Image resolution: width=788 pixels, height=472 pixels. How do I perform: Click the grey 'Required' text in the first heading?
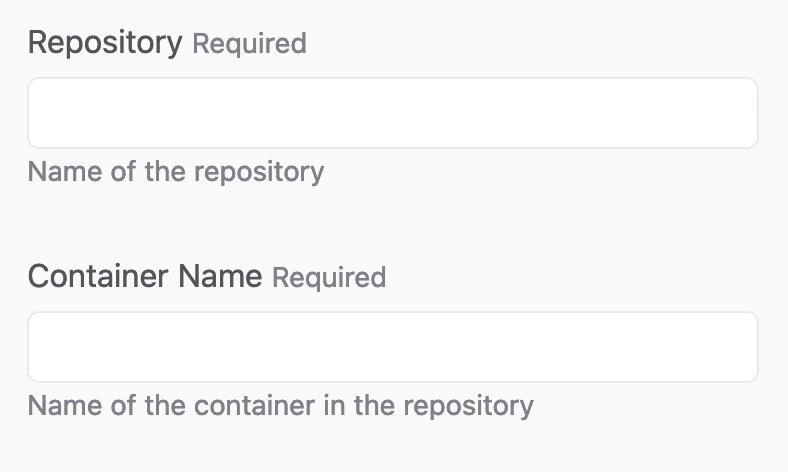(249, 44)
